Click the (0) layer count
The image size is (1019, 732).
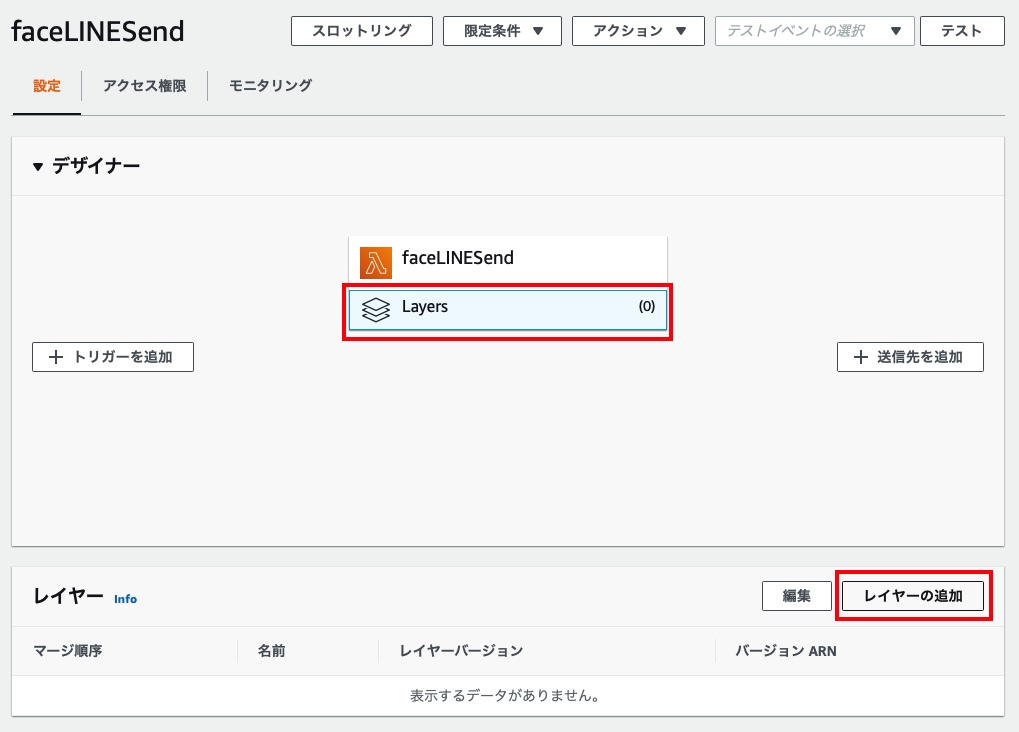pyautogui.click(x=647, y=306)
